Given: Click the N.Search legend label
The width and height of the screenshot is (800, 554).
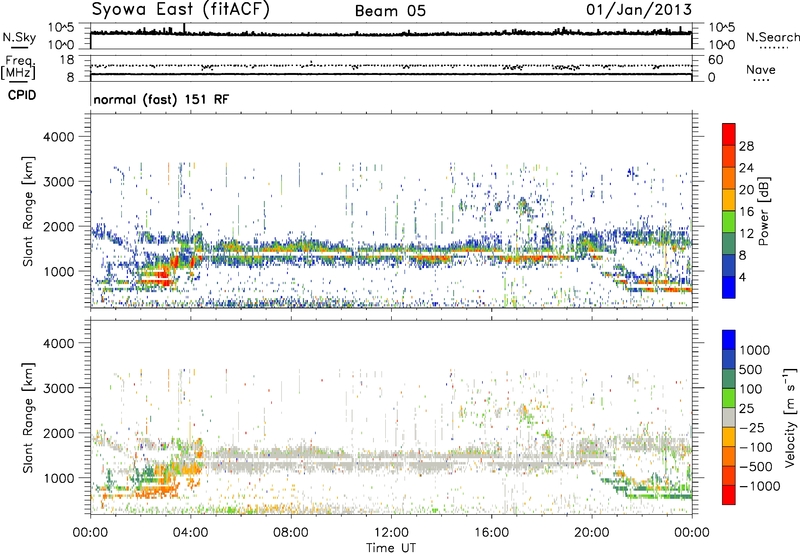Looking at the screenshot, I should 772,37.
